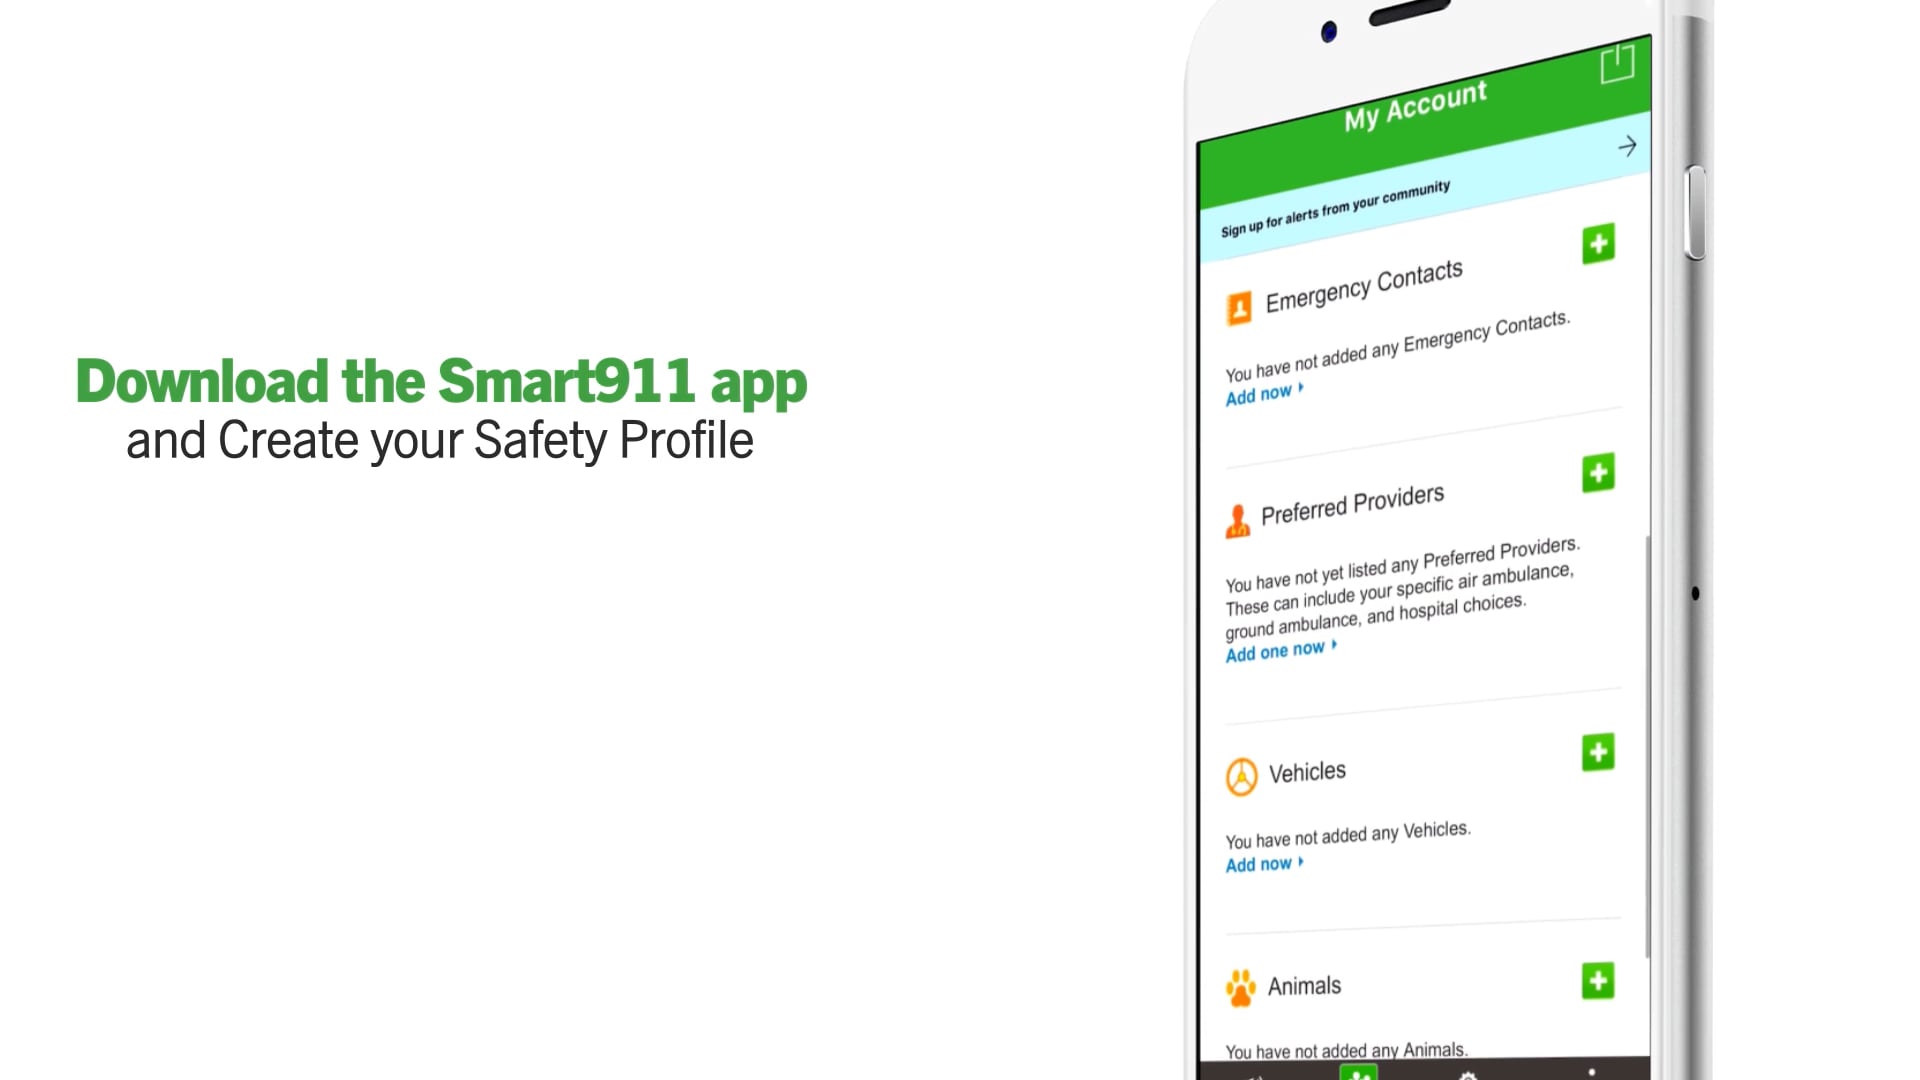Expand the My Account section arrow
Screen dimensions: 1920x1080
[1626, 146]
